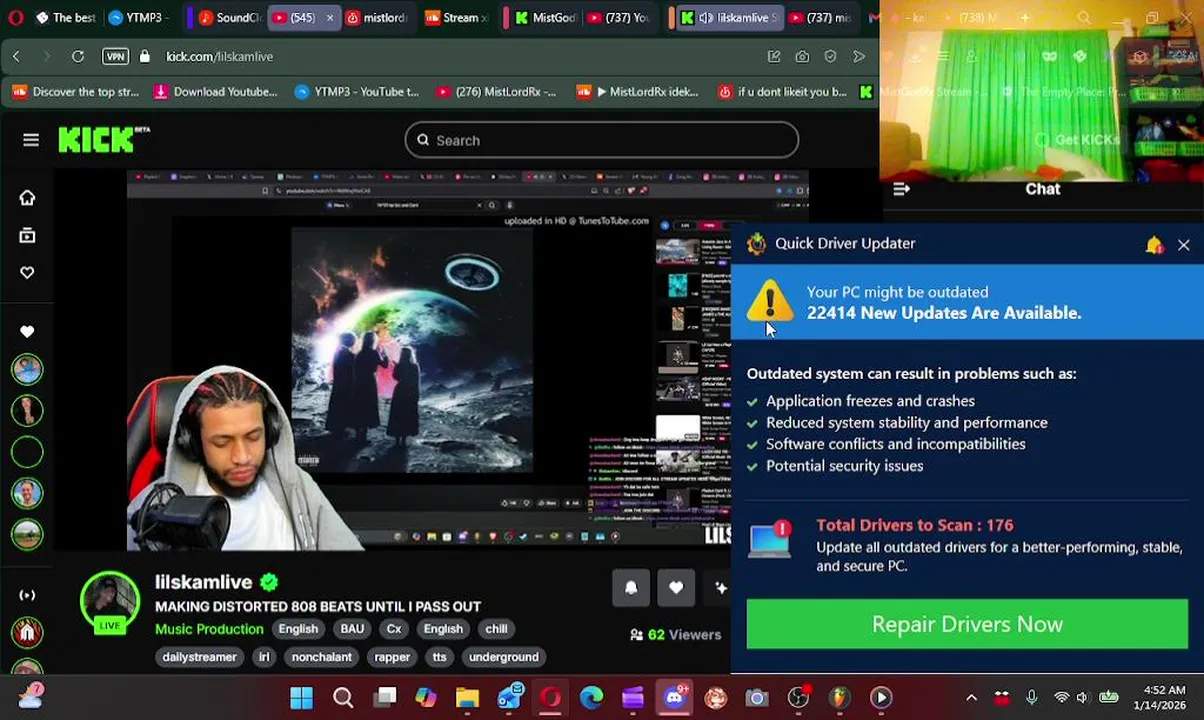The image size is (1204, 720).
Task: Open the Opera snapshot camera icon
Action: coord(802,57)
